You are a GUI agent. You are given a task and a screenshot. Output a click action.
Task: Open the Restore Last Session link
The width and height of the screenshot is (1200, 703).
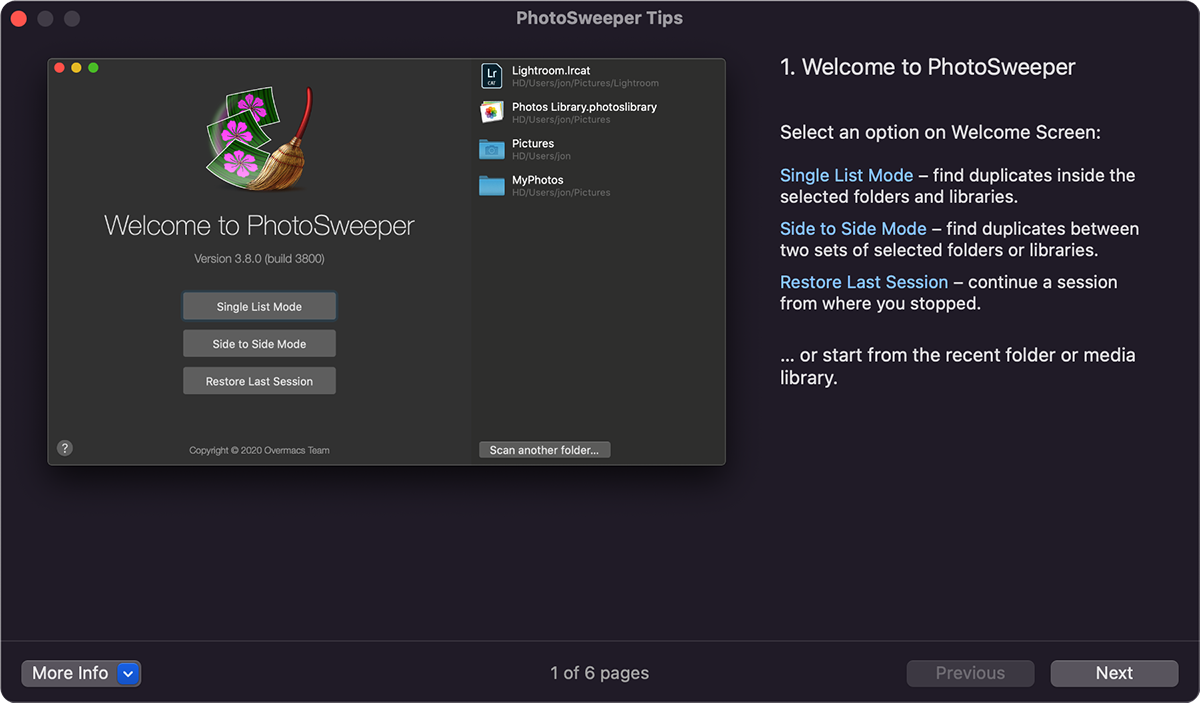[x=863, y=282]
